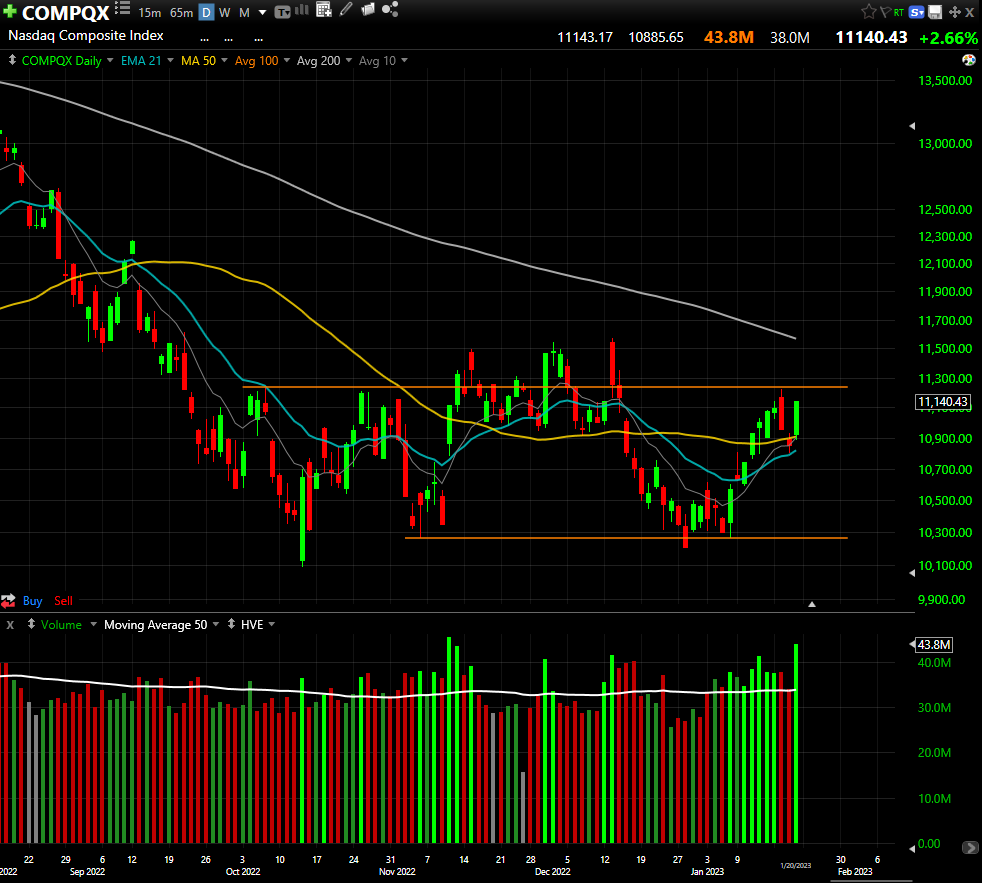The height and width of the screenshot is (883, 982).
Task: Click the +2.66% change value
Action: tap(948, 38)
